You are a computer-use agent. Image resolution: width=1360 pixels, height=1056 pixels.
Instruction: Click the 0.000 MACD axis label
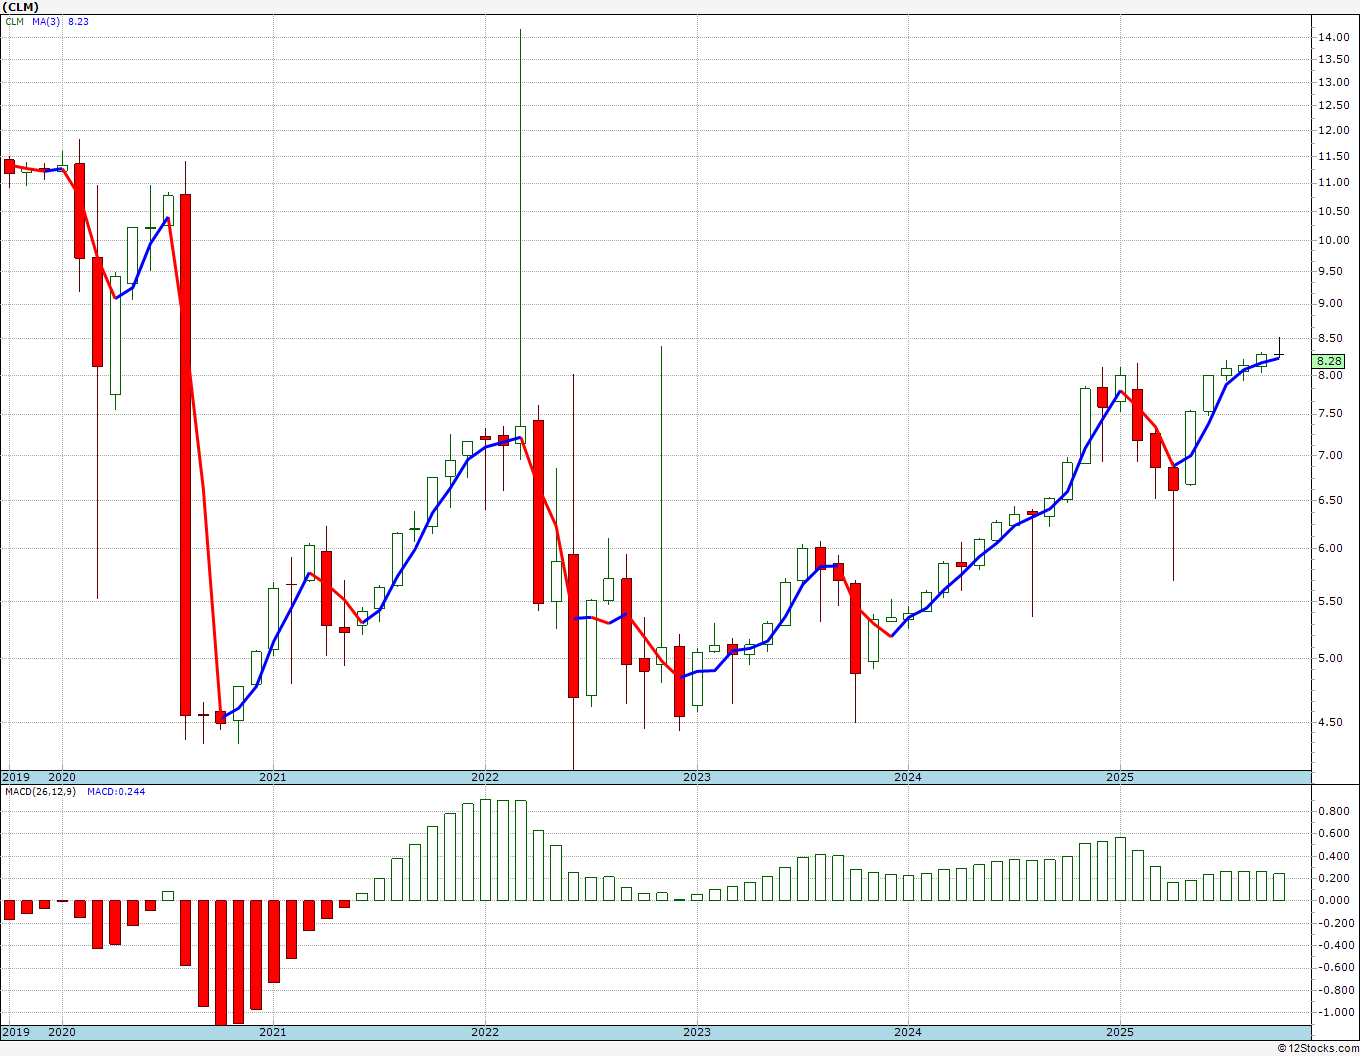click(x=1332, y=900)
